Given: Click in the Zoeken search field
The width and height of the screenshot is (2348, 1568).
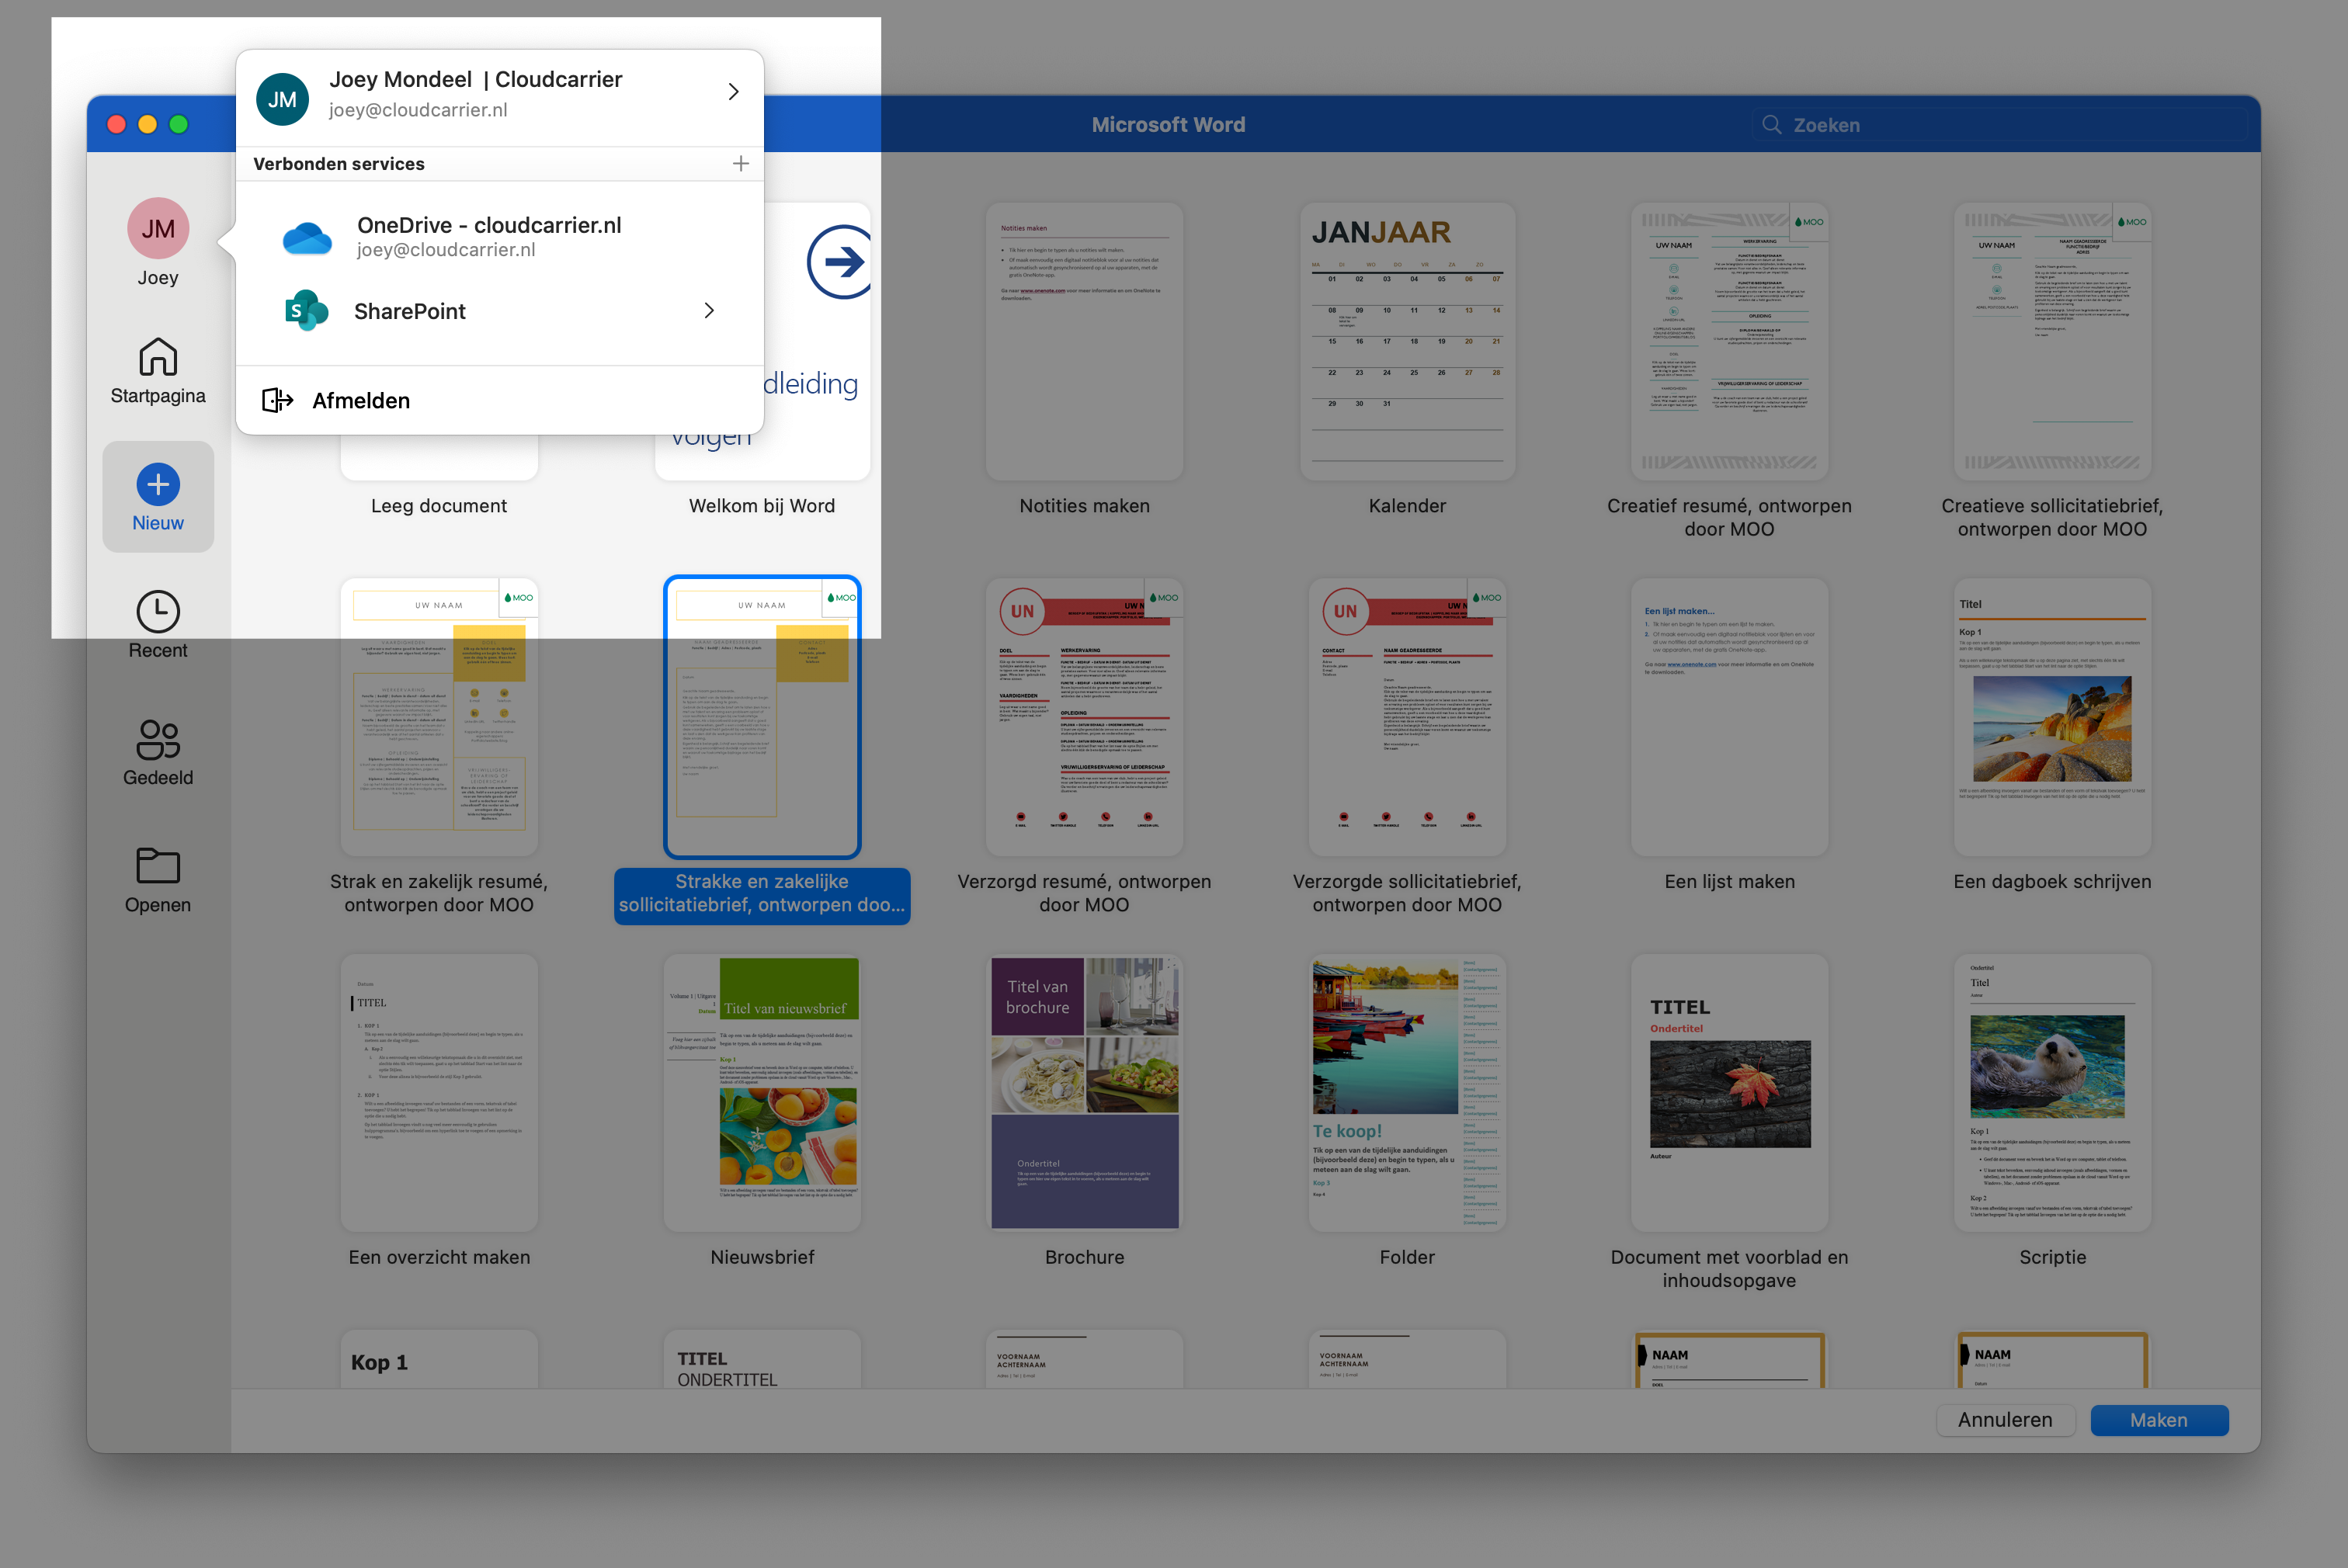Looking at the screenshot, I should [x=2000, y=125].
